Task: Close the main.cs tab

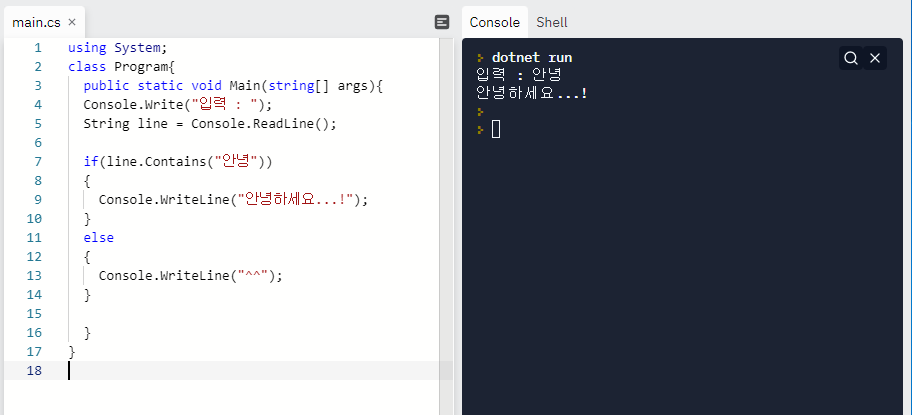Action: [x=72, y=22]
